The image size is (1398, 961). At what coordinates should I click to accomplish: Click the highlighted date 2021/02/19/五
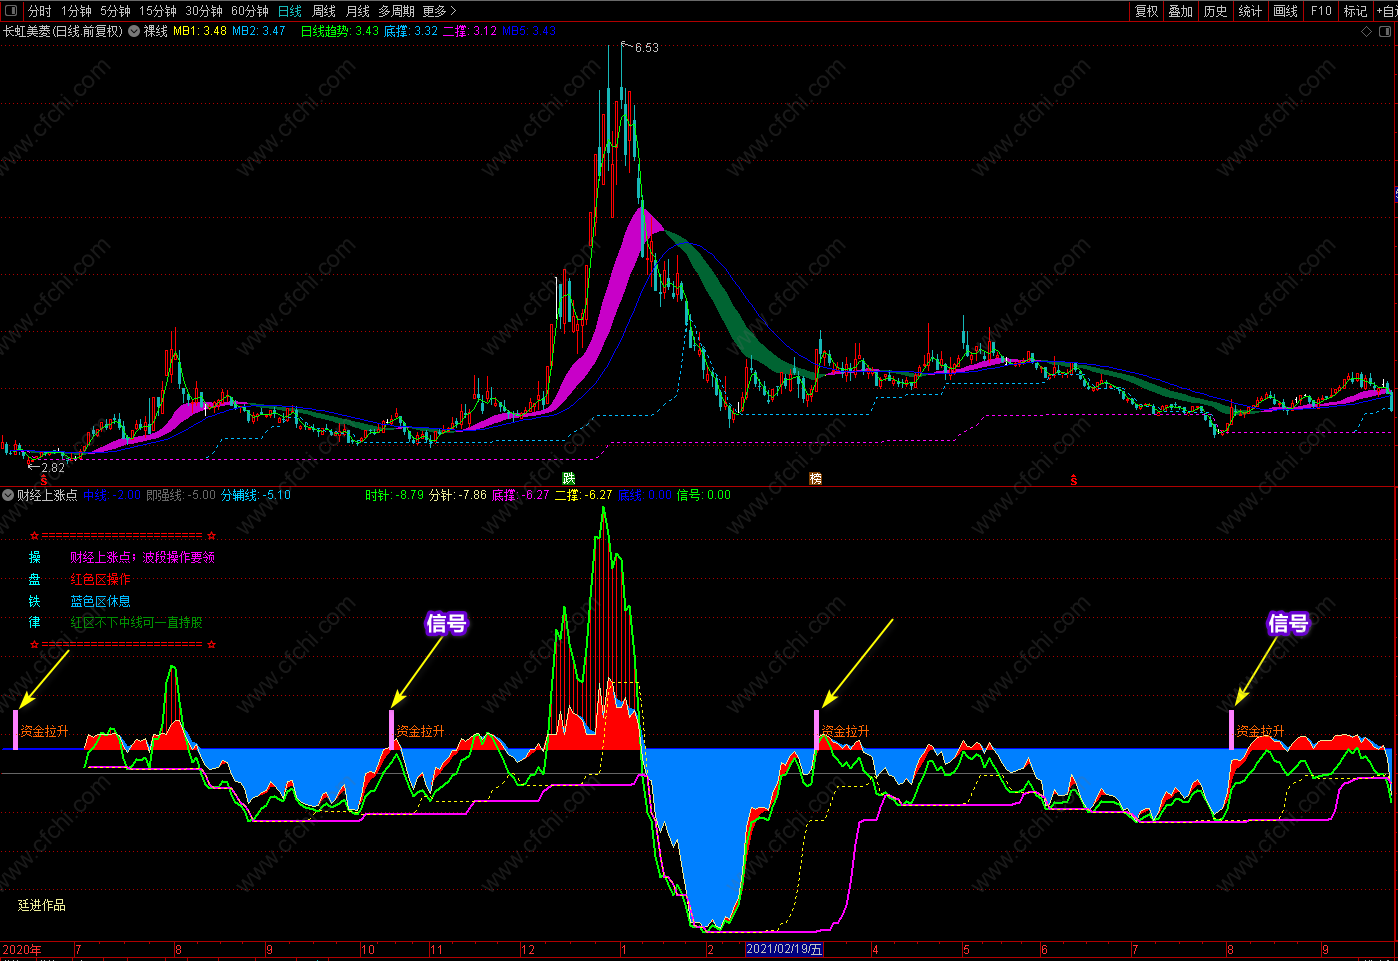pos(785,949)
